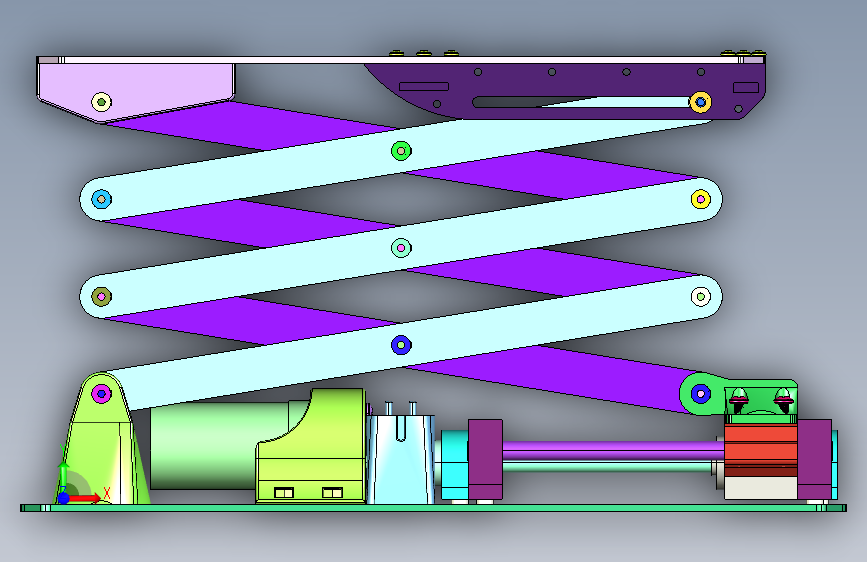Pick the bright green center pivot pin
Screen dimensions: 867x562
(x=401, y=150)
